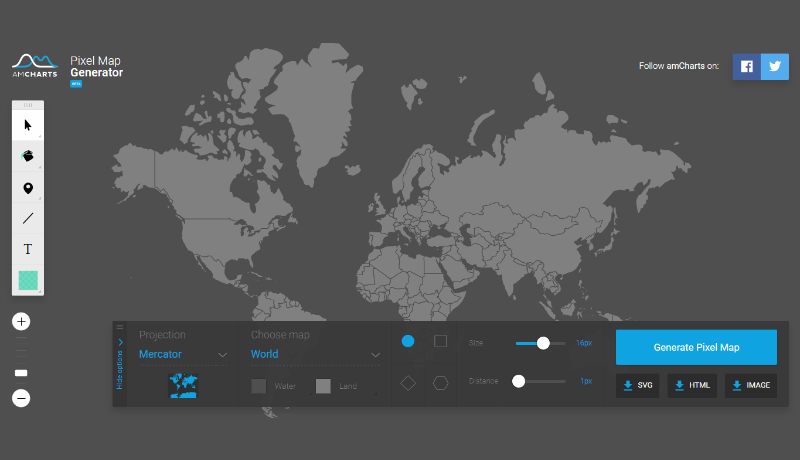Select the arrow pointer tool
Screen dimensions: 800x460
coord(28,125)
